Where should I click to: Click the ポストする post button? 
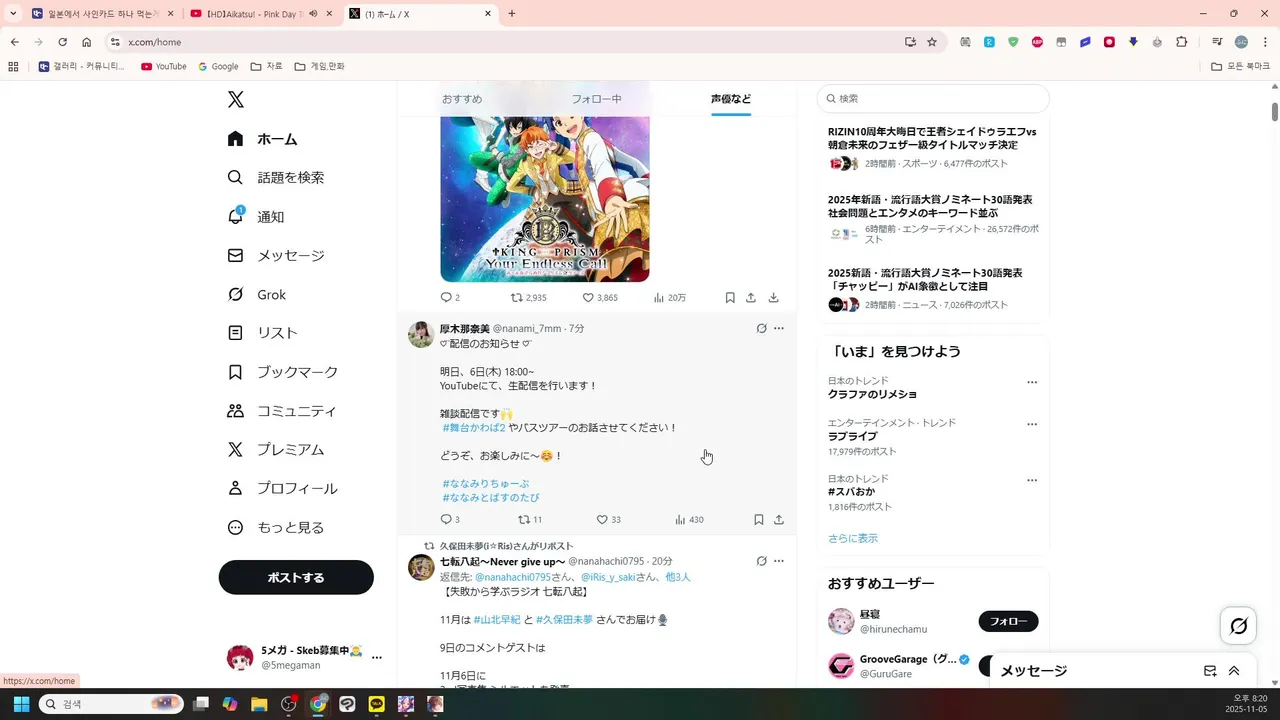(296, 577)
